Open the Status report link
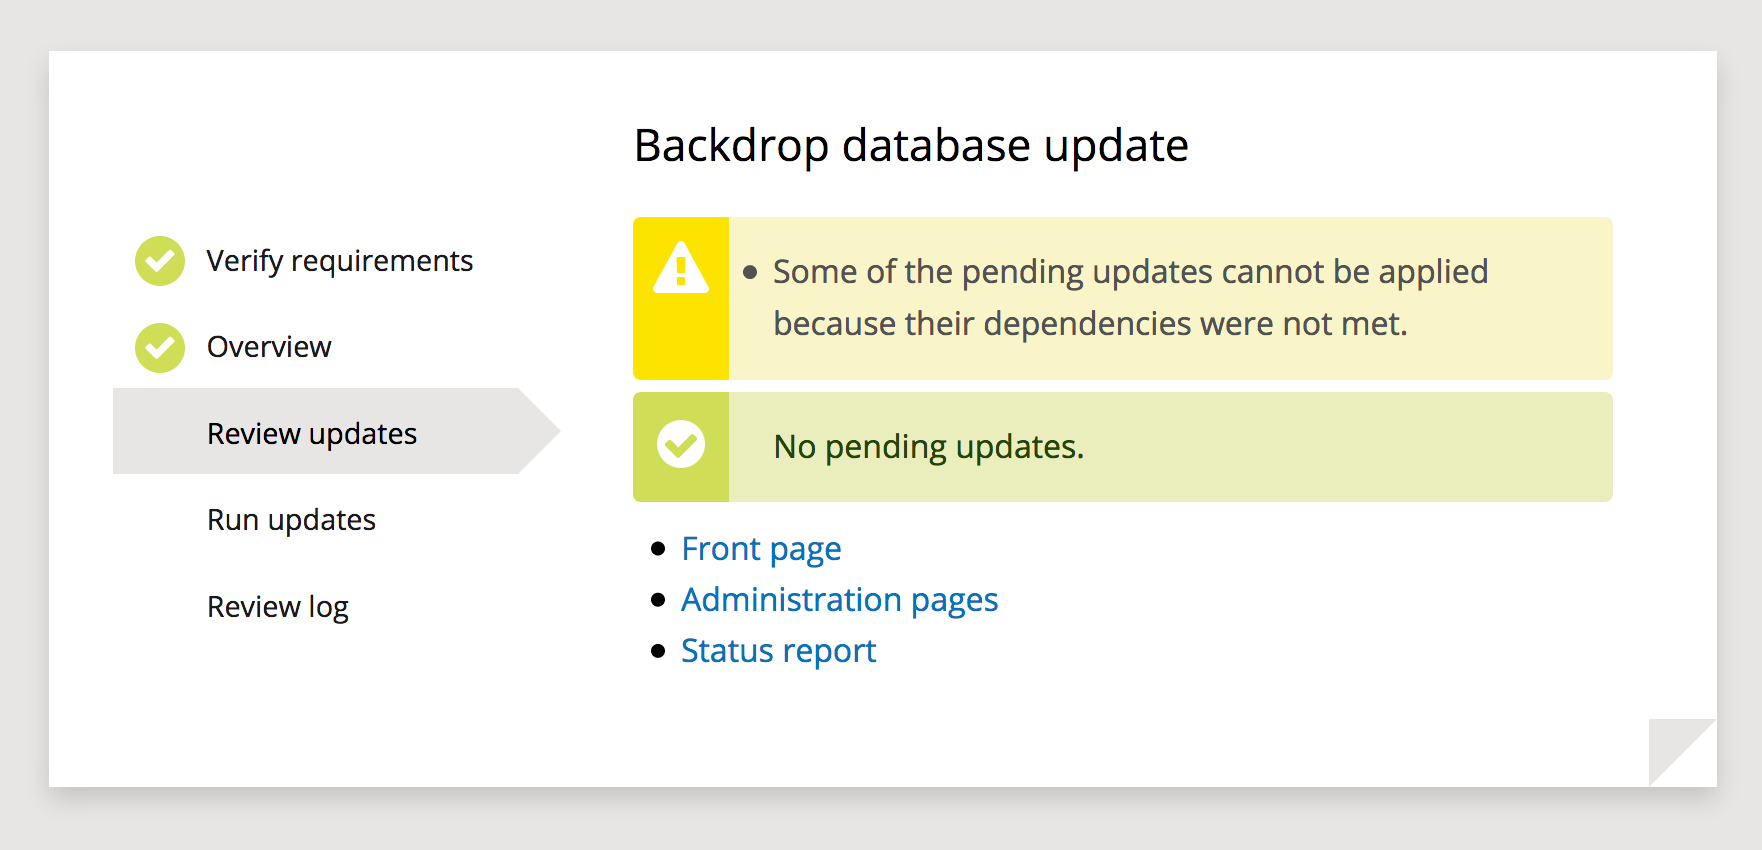 778,651
